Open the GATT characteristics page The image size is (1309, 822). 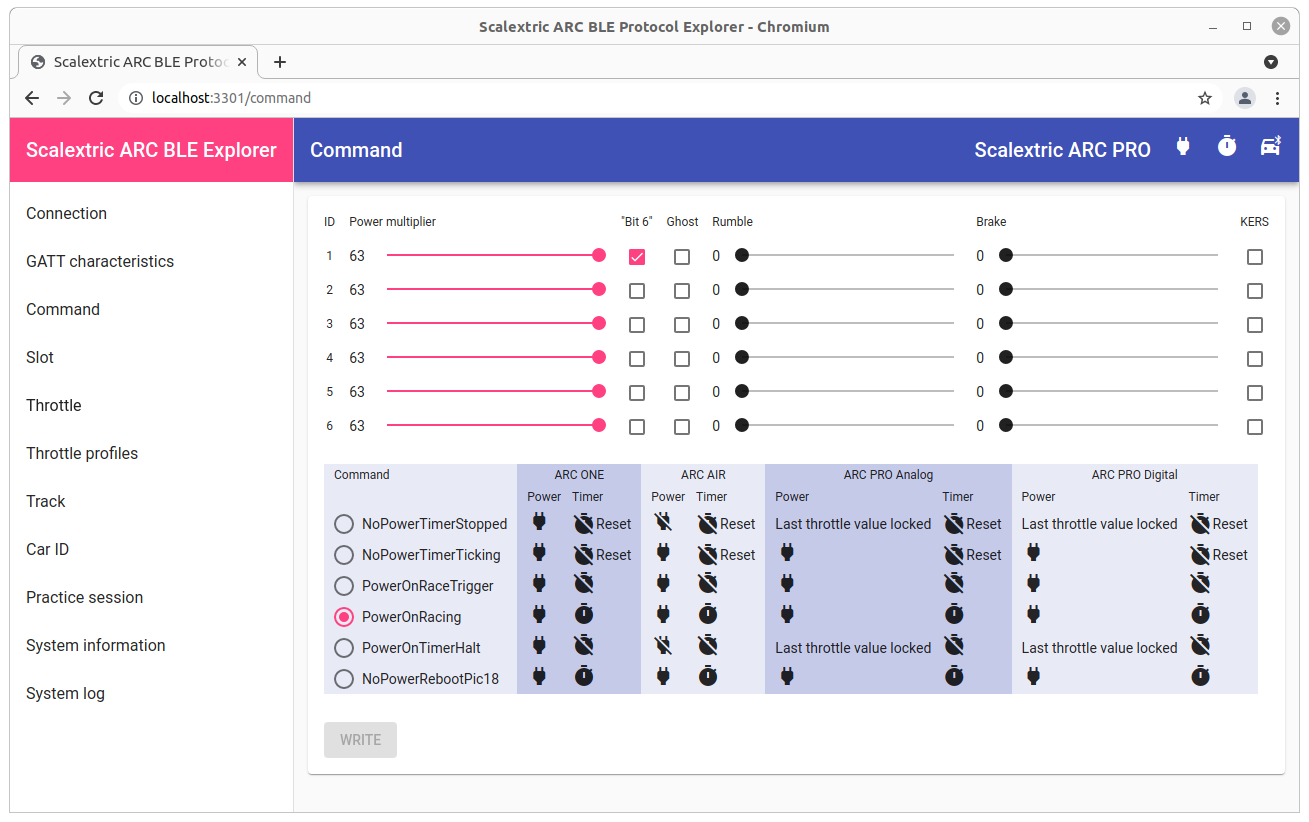pyautogui.click(x=100, y=261)
